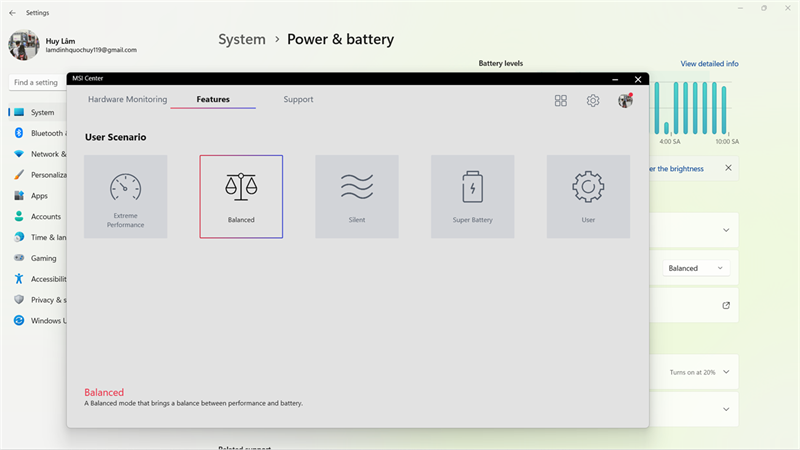Activate the Super Battery scenario
The width and height of the screenshot is (800, 450).
[472, 196]
